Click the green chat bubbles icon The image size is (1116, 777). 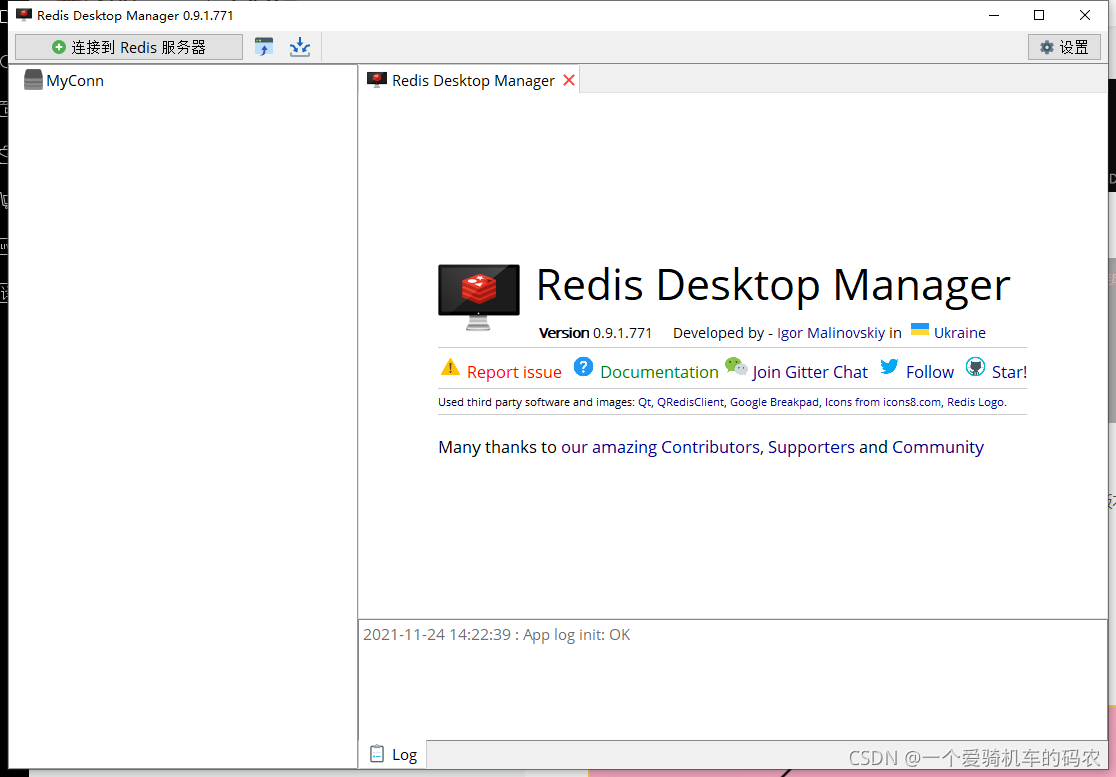click(x=736, y=367)
